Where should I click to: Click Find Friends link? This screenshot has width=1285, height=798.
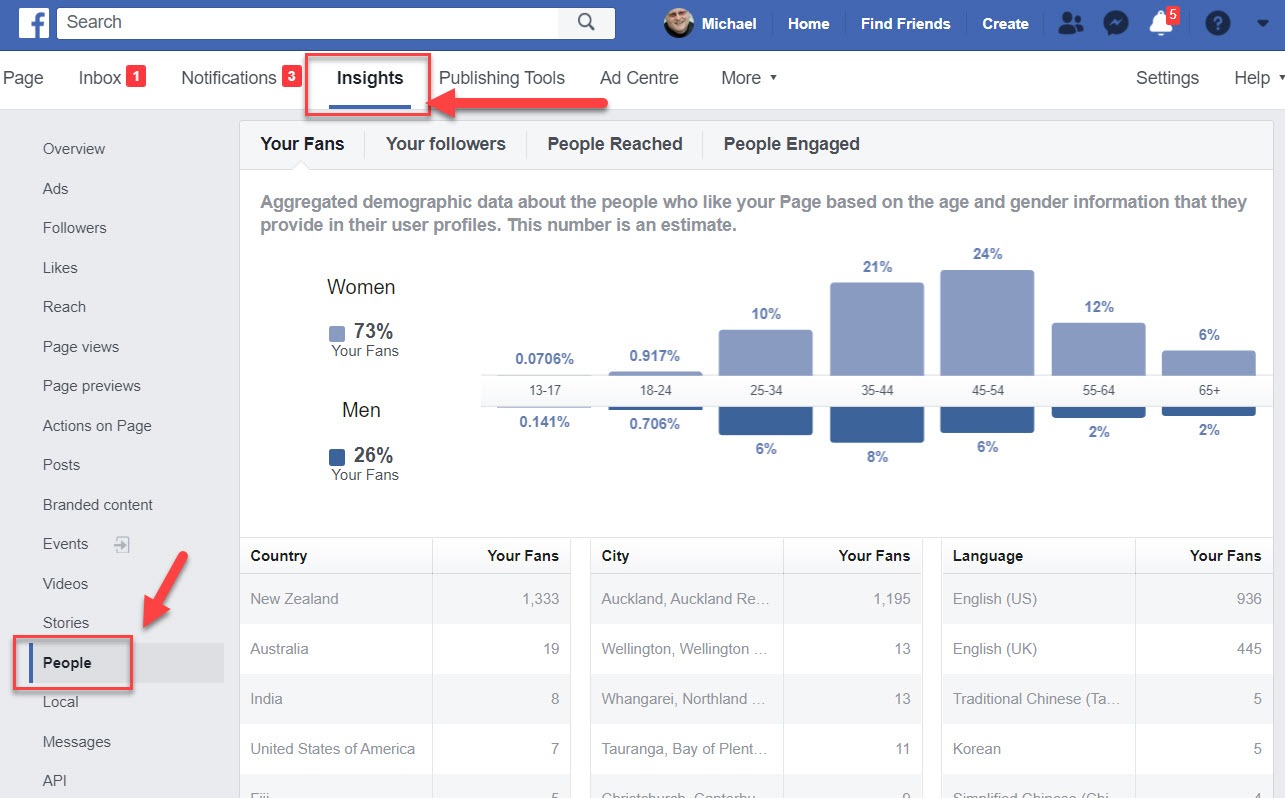(905, 24)
